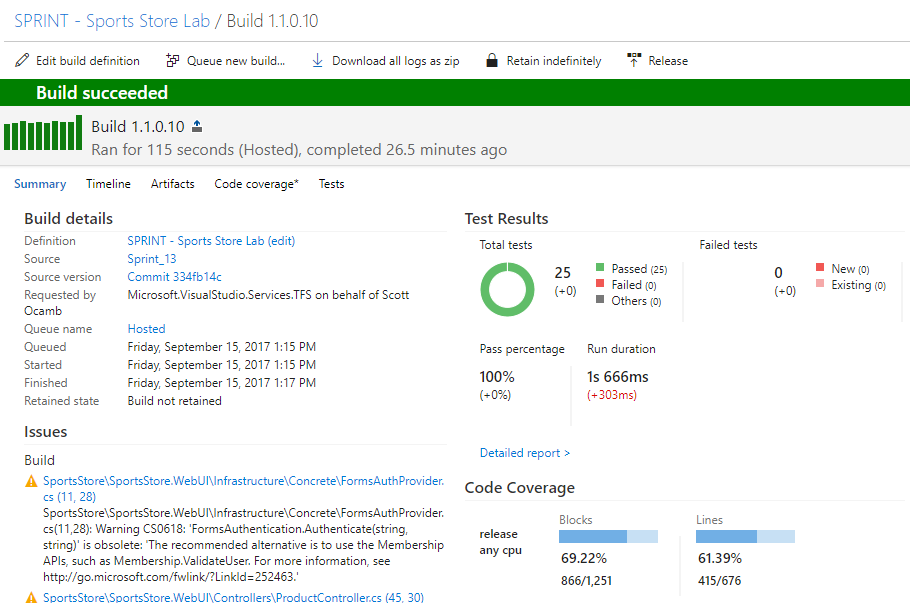910x603 pixels.
Task: Open the Timeline tab
Action: (x=109, y=184)
